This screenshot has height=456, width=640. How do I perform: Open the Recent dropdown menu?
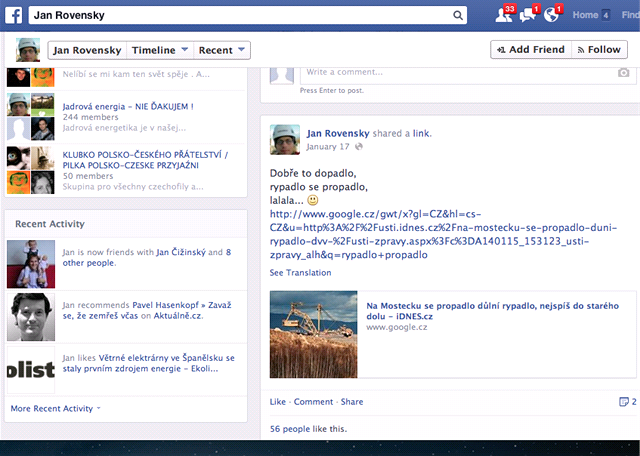coord(221,50)
